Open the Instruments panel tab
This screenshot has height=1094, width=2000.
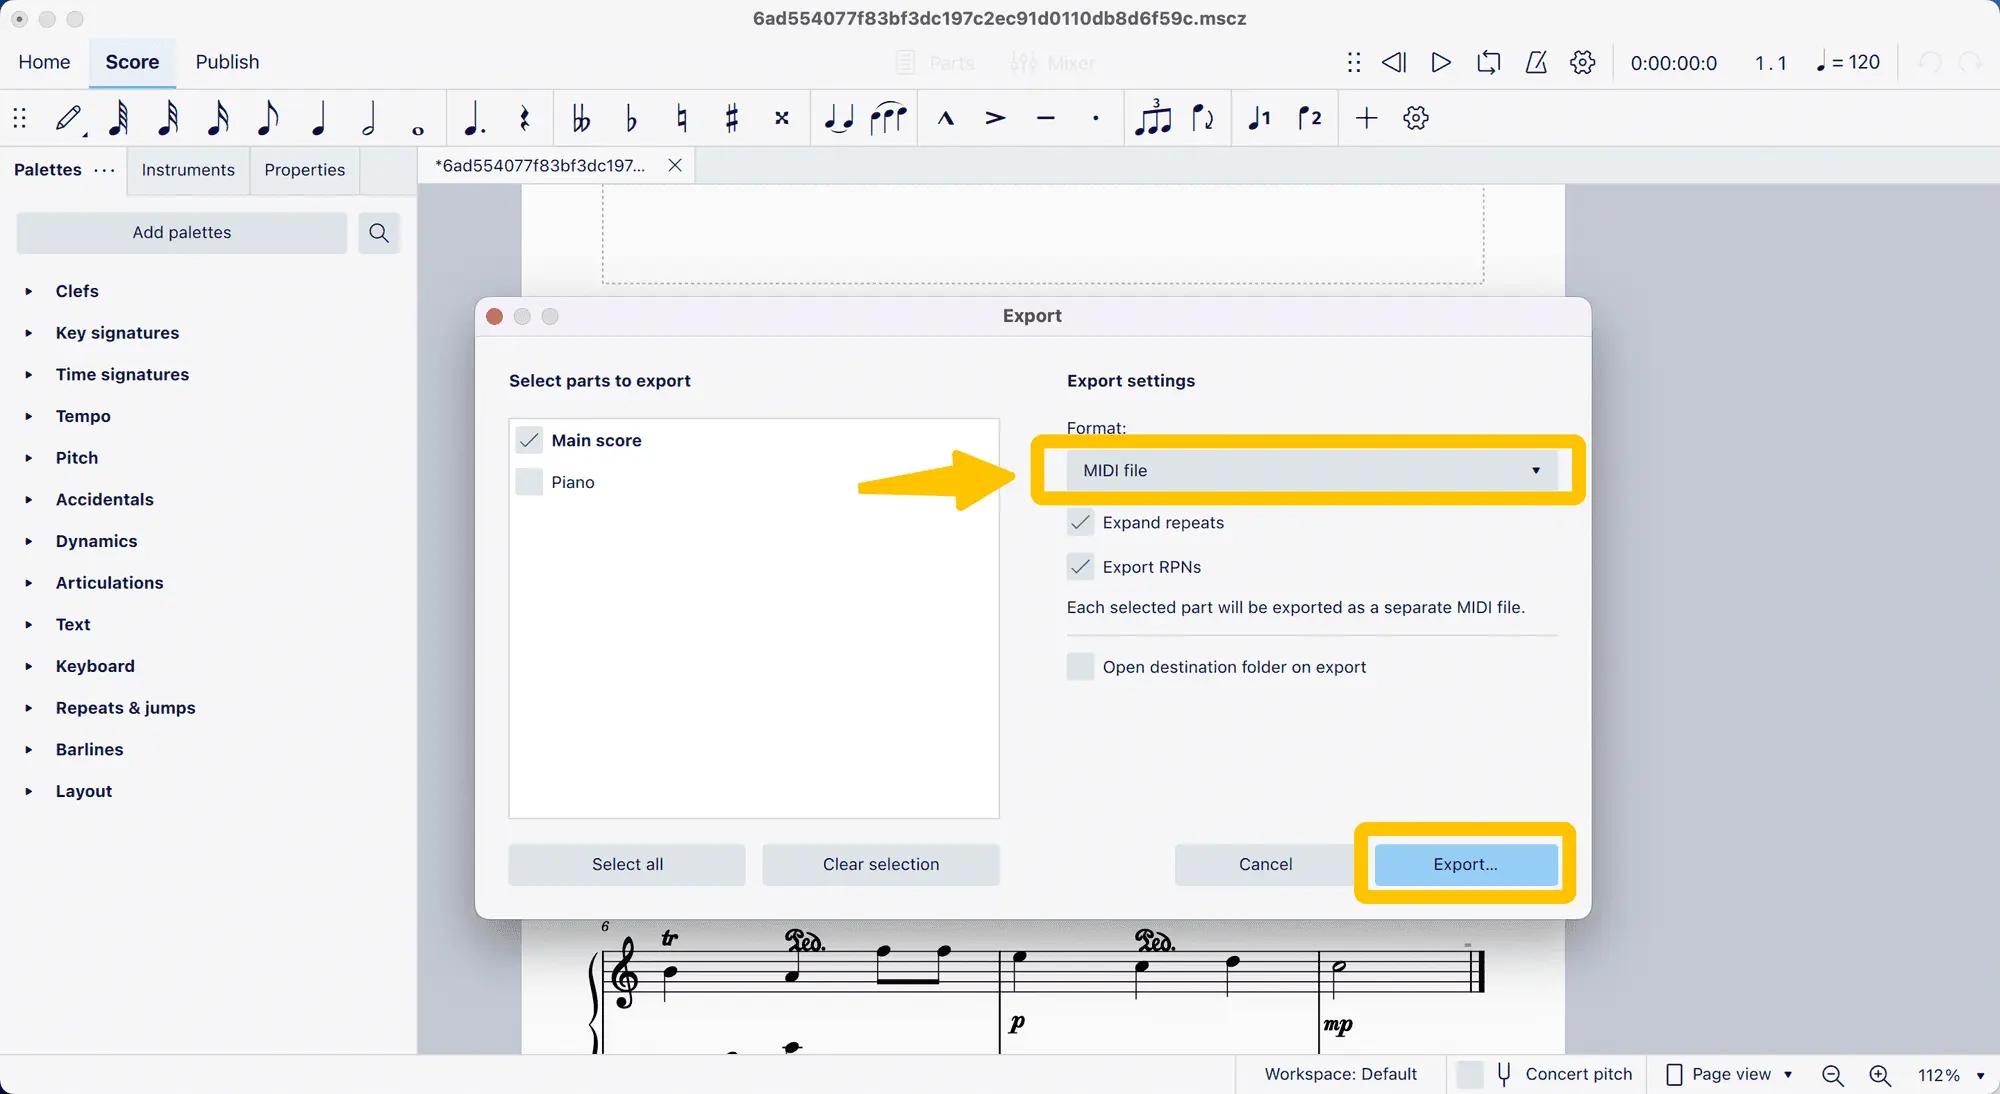point(188,170)
